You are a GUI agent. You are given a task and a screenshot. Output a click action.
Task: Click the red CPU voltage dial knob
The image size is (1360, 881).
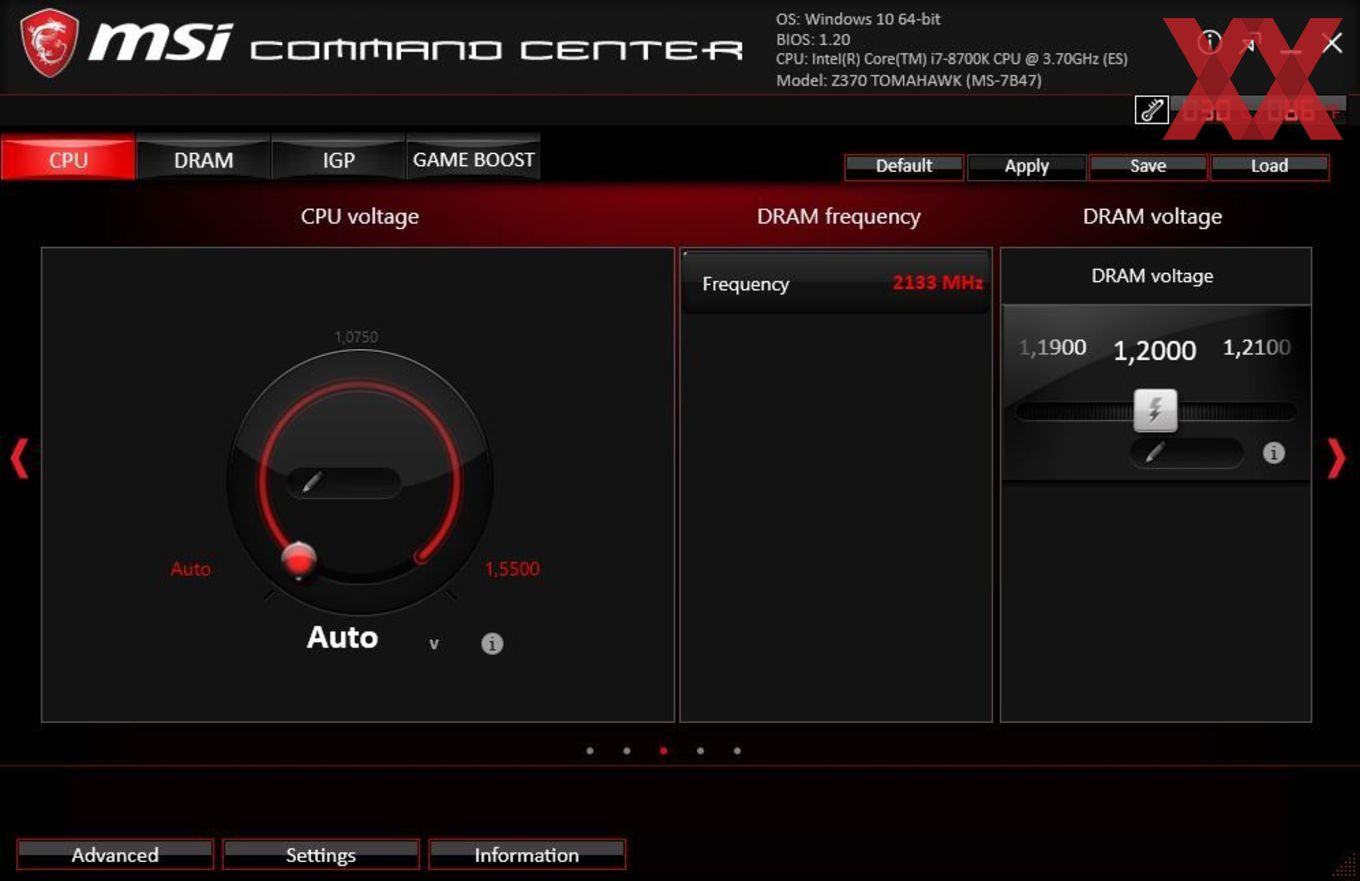click(x=299, y=561)
